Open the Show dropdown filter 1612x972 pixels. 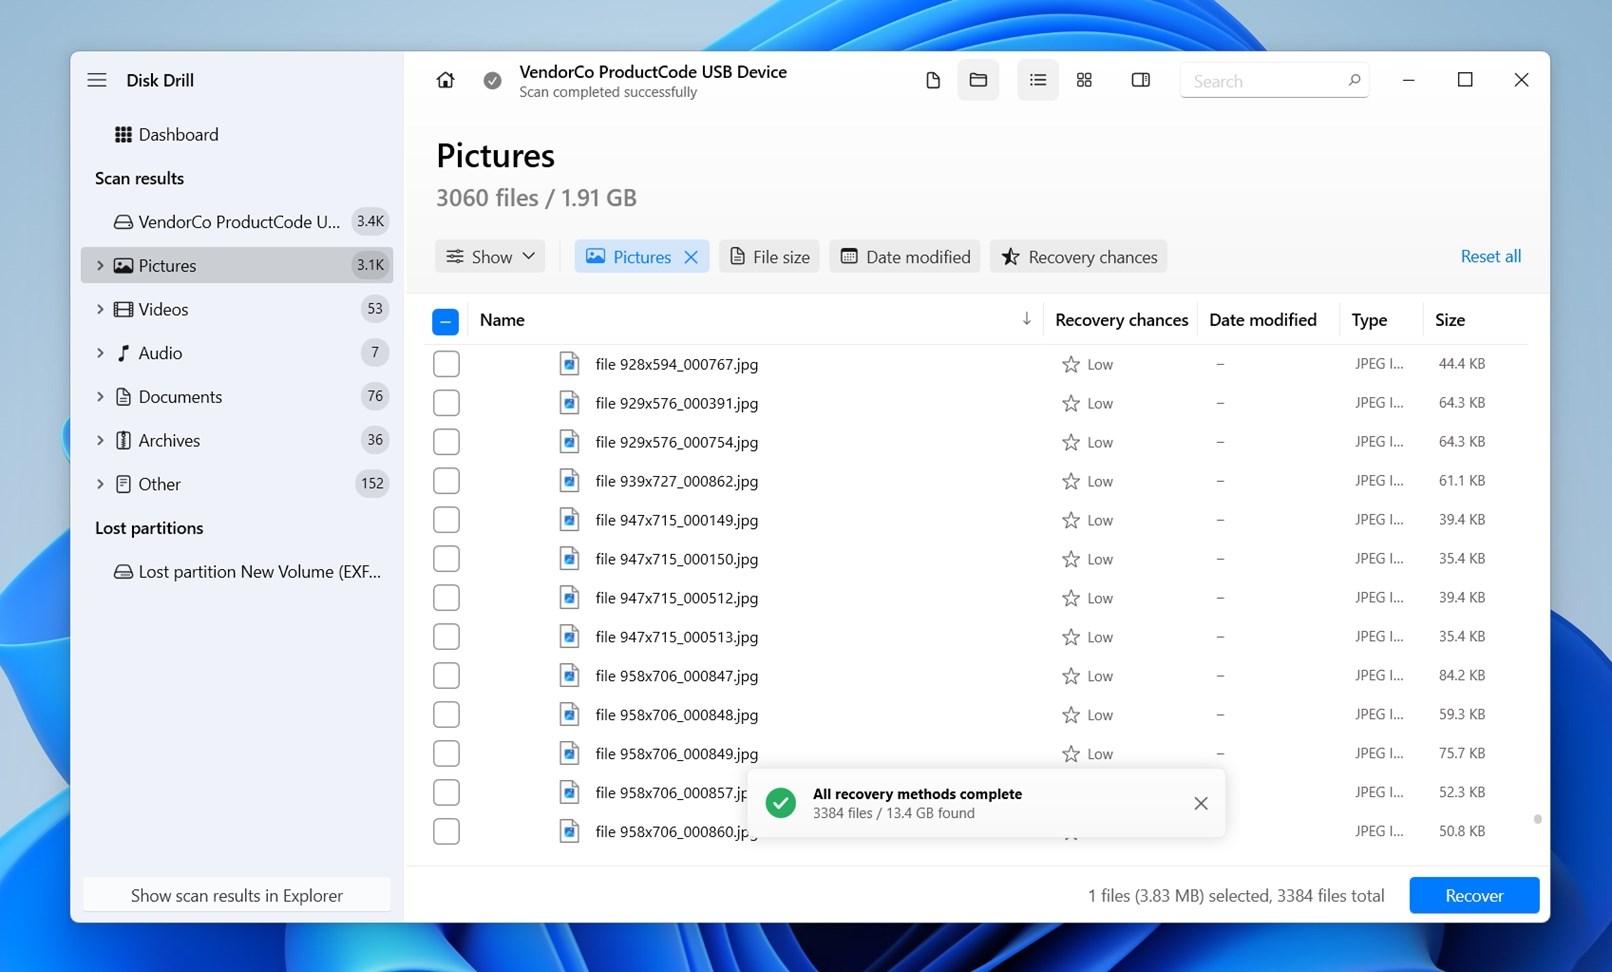[490, 257]
